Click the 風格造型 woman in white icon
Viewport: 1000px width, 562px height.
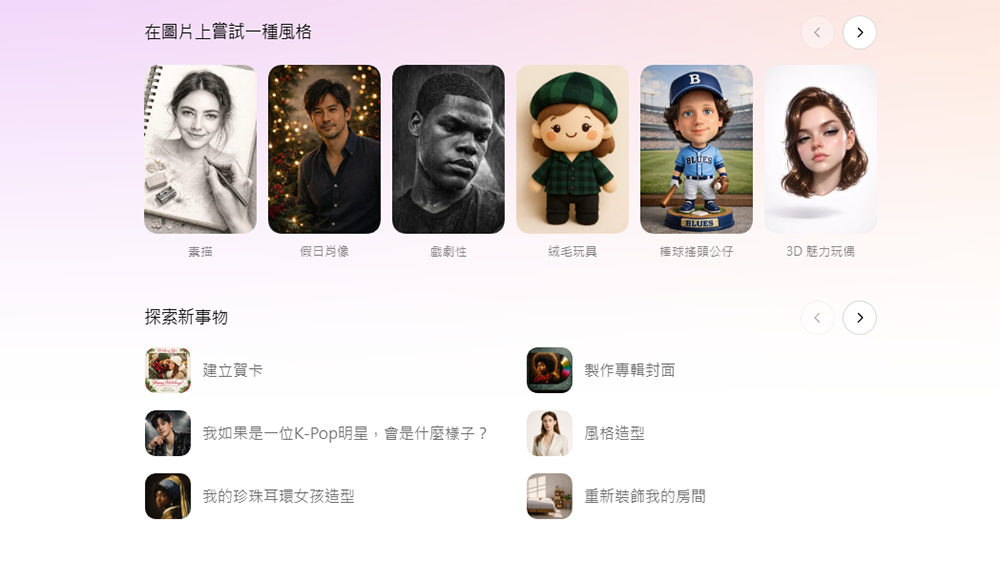549,433
